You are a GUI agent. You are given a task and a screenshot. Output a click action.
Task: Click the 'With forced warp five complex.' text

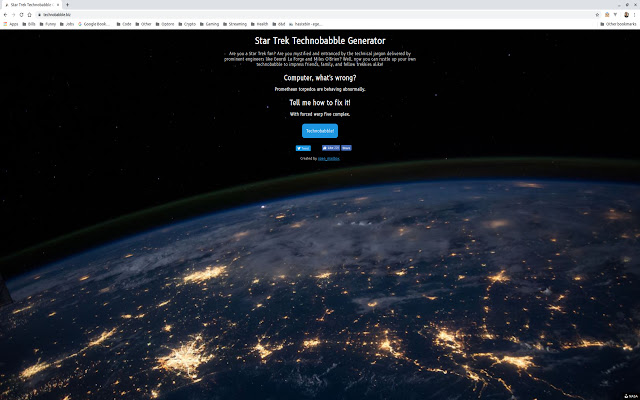tap(320, 114)
